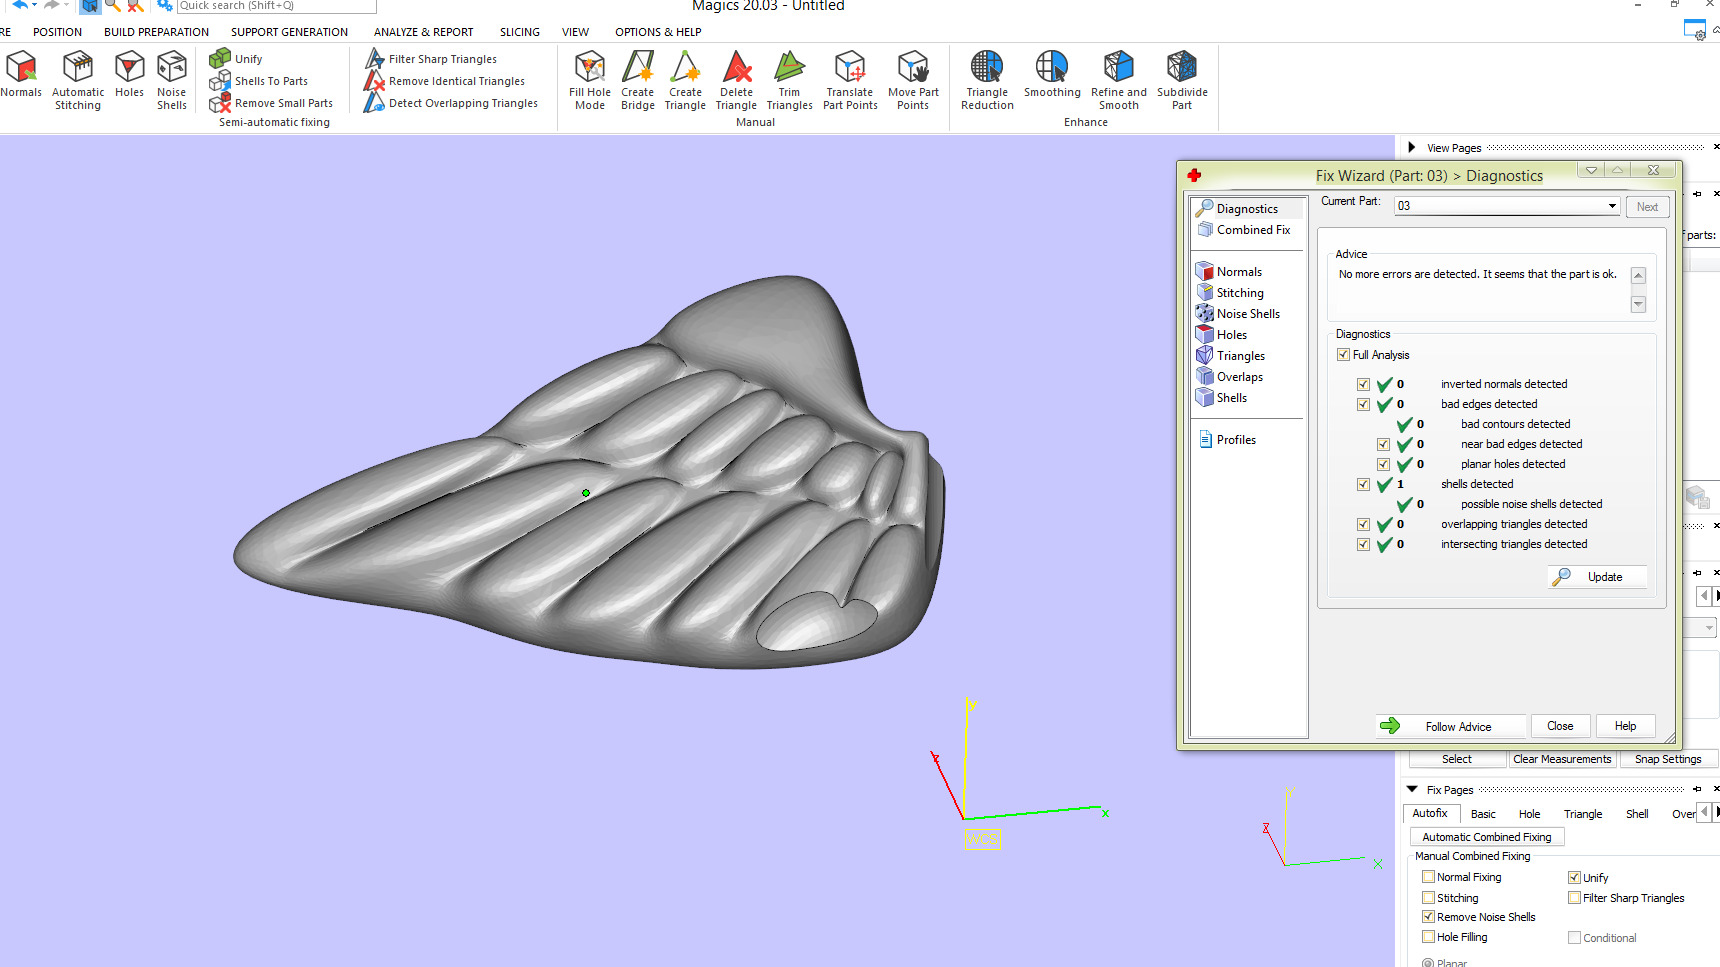Viewport: 1720px width, 967px height.
Task: Activate Fill Hole Mode
Action: [x=590, y=80]
